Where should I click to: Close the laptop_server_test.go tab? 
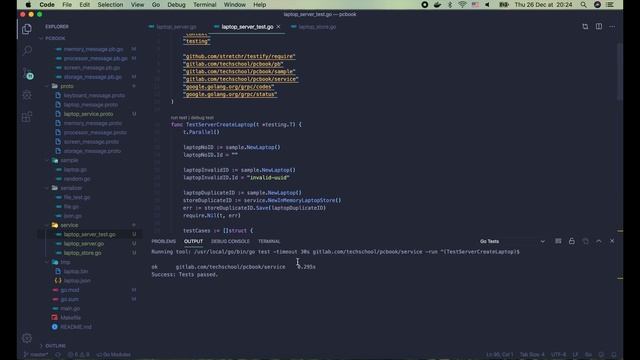pos(278,27)
